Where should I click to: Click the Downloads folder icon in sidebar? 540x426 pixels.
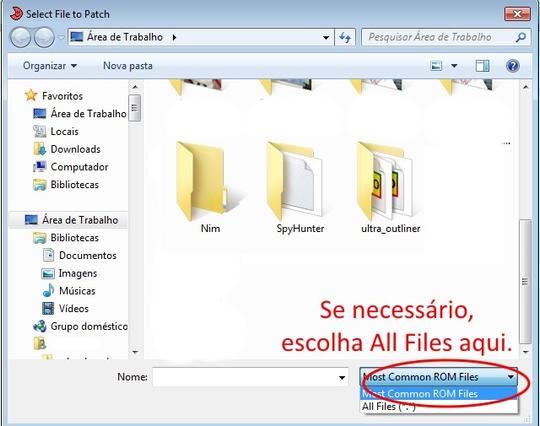(40, 149)
